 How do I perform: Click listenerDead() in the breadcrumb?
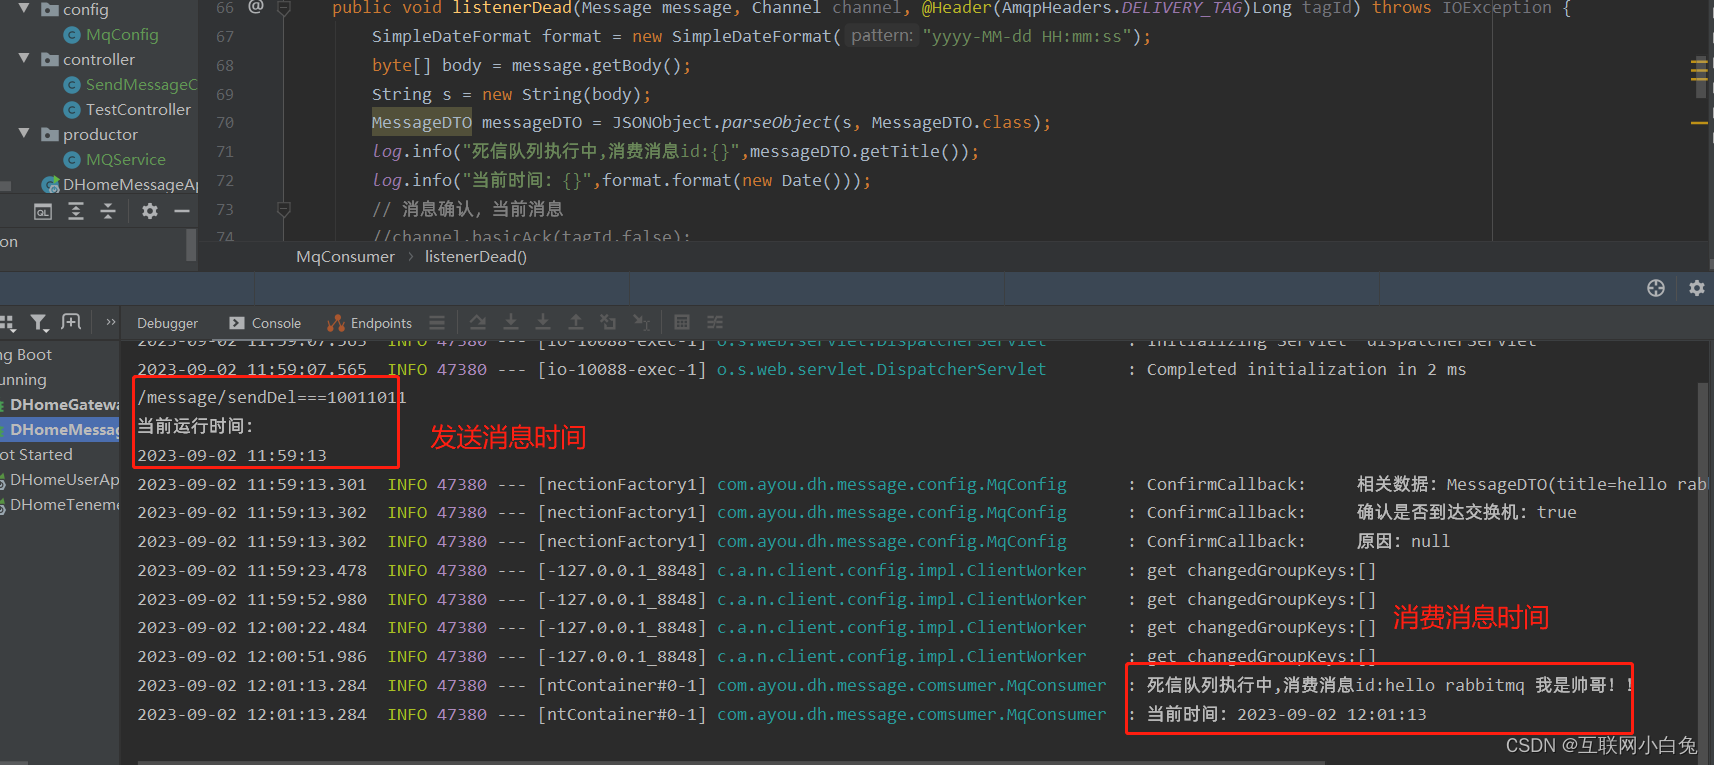[x=476, y=257]
